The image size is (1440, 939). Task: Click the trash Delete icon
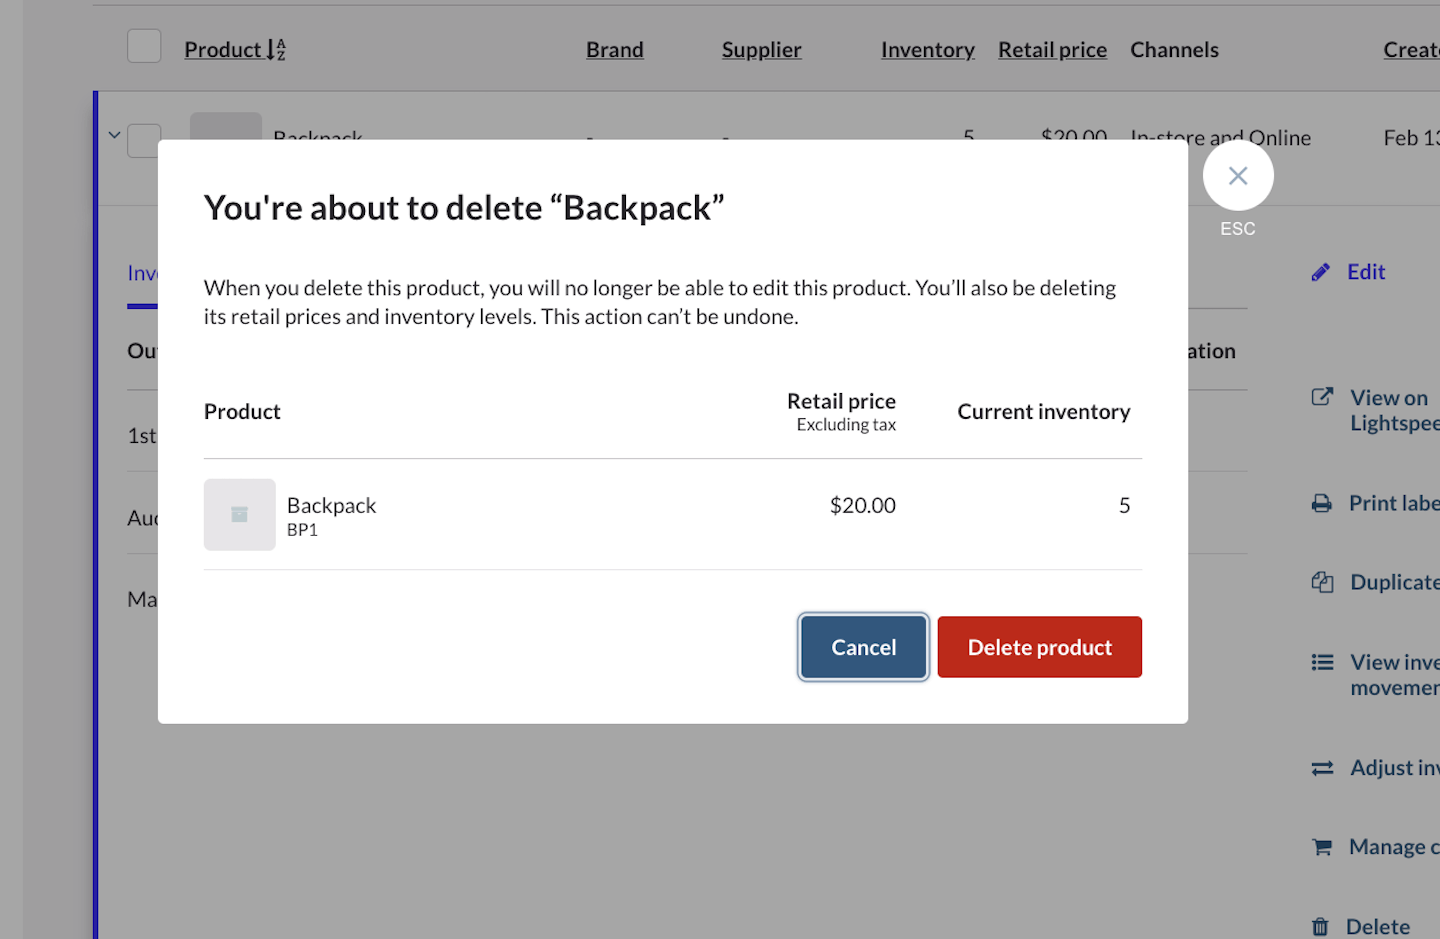click(x=1320, y=927)
